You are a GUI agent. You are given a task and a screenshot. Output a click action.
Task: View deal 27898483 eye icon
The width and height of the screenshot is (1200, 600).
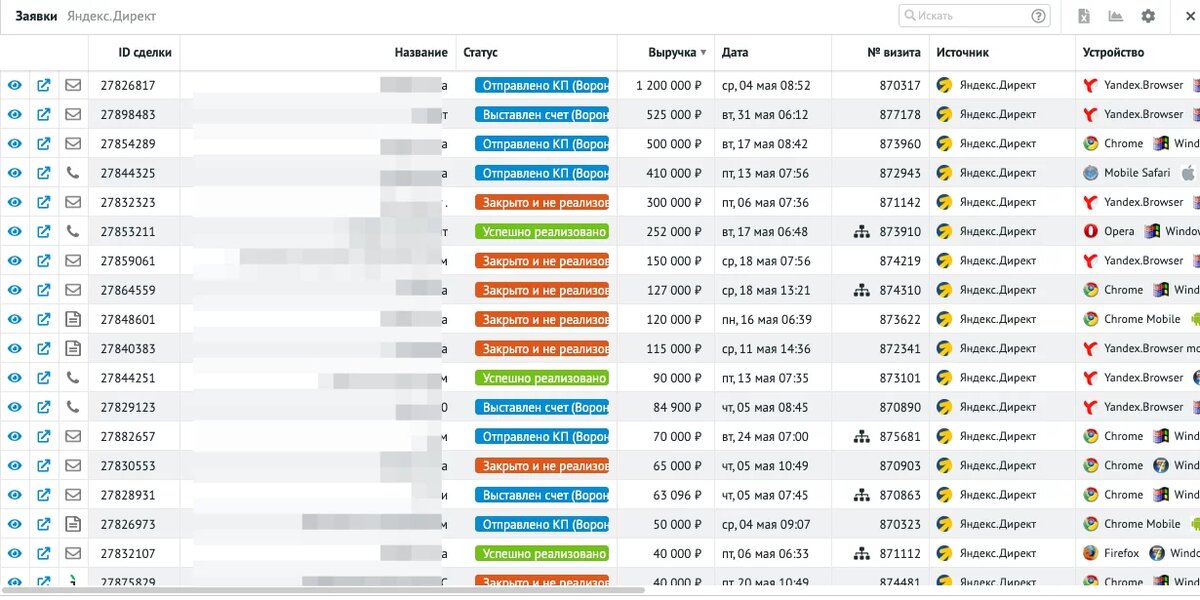click(x=15, y=115)
